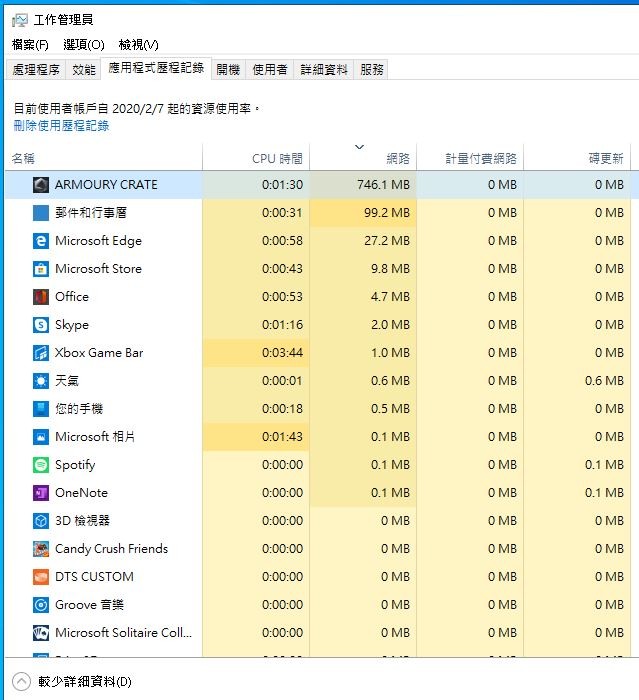Click the 0:03:44 CPU time value
This screenshot has width=639, height=700.
click(x=282, y=353)
